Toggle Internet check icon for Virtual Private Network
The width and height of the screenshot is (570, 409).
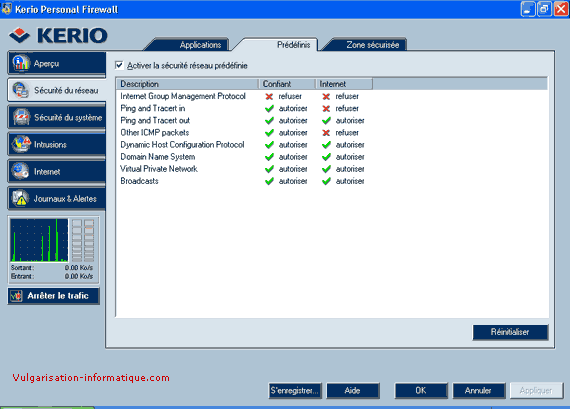pyautogui.click(x=326, y=169)
